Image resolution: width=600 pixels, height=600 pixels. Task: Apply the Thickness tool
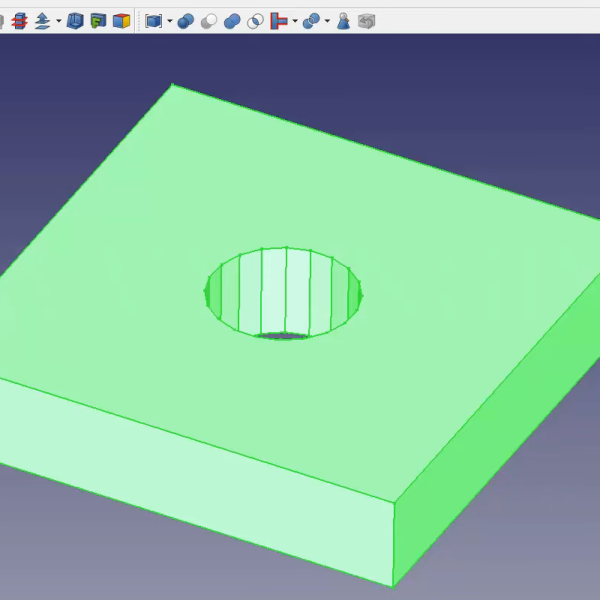click(75, 21)
